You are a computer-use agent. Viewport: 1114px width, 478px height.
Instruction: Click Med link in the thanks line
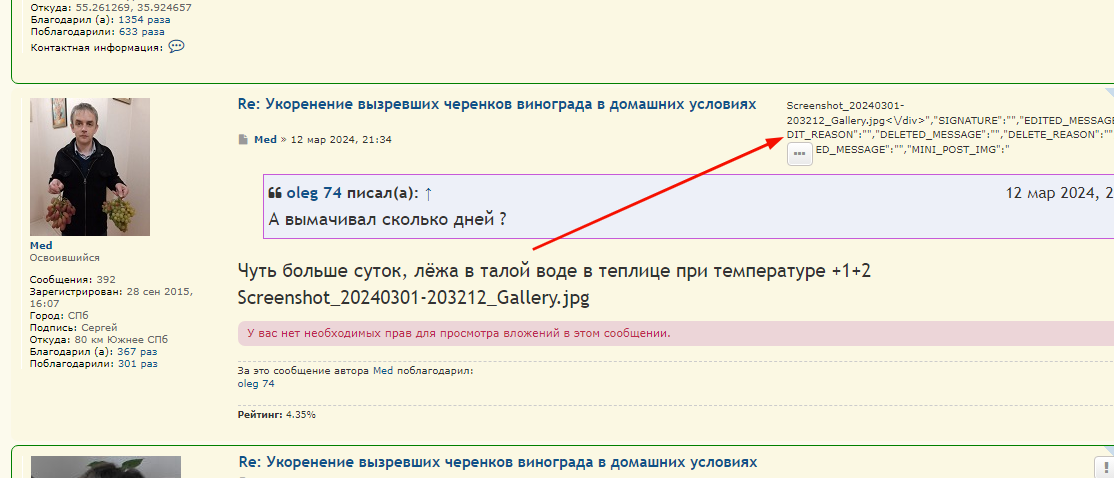pos(384,370)
